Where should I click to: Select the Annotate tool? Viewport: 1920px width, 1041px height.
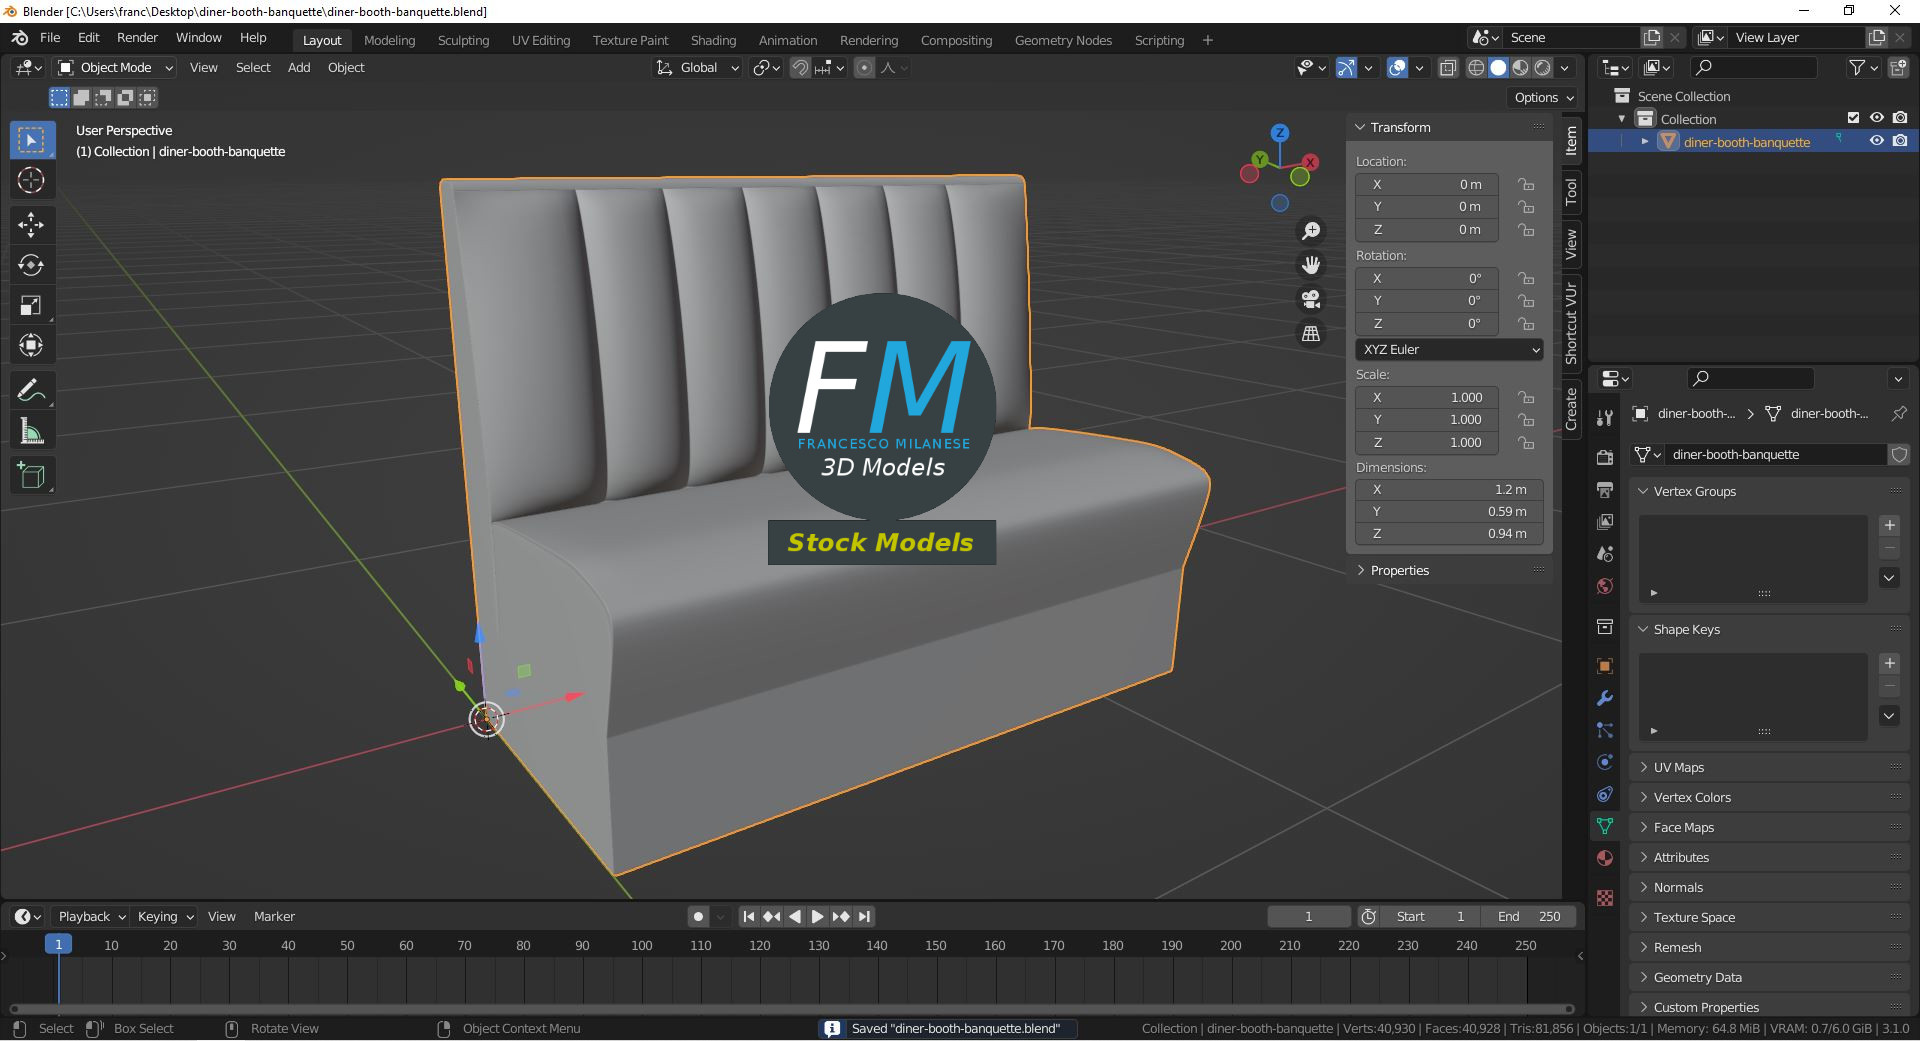click(31, 391)
